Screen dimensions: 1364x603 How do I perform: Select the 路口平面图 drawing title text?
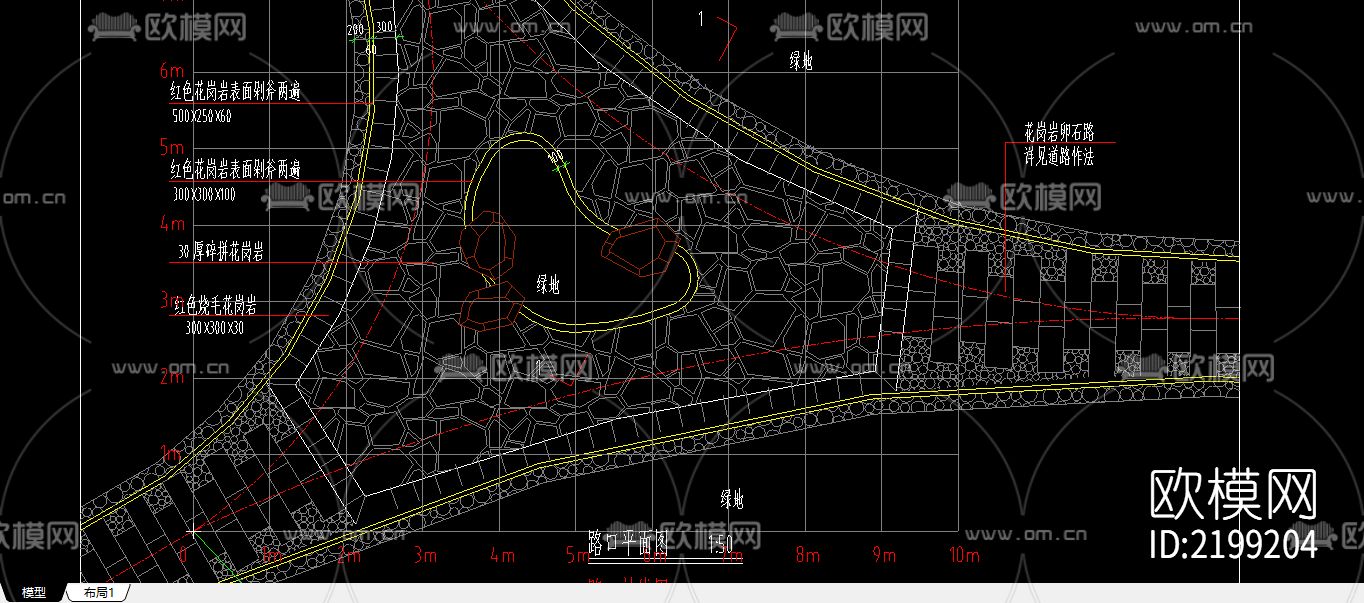tap(630, 539)
